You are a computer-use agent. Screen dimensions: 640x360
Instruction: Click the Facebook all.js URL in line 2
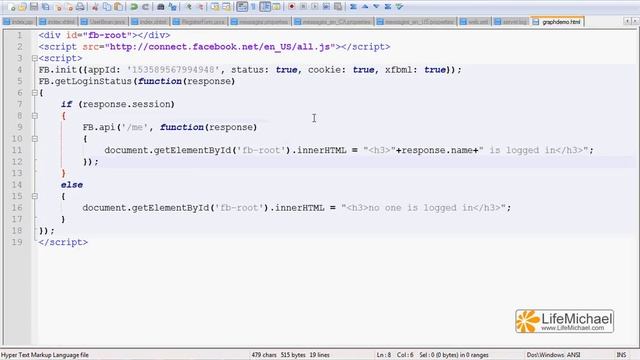coord(220,47)
